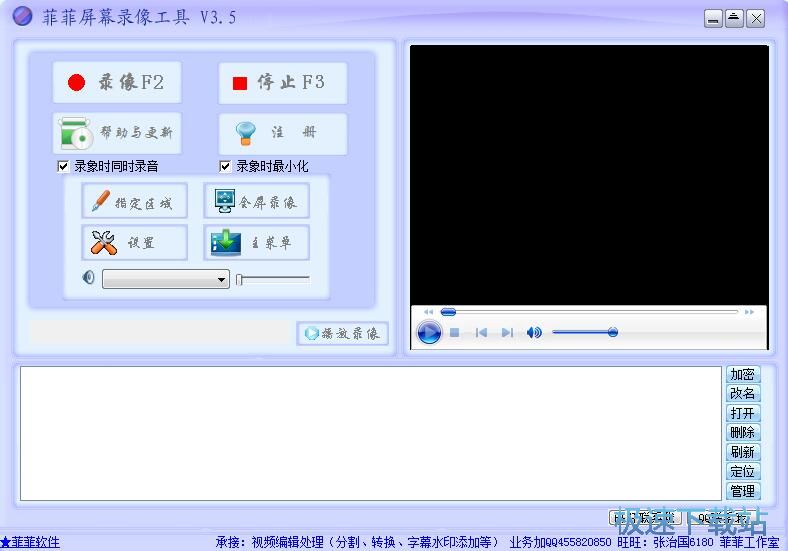Click the 注册 register lightbulb button
Screen dimensions: 788x551
click(x=282, y=133)
